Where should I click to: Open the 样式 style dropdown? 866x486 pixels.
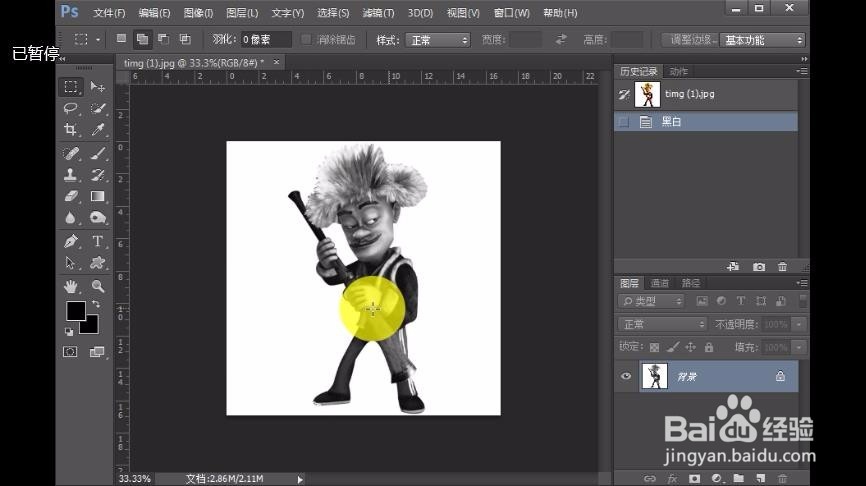coord(437,40)
